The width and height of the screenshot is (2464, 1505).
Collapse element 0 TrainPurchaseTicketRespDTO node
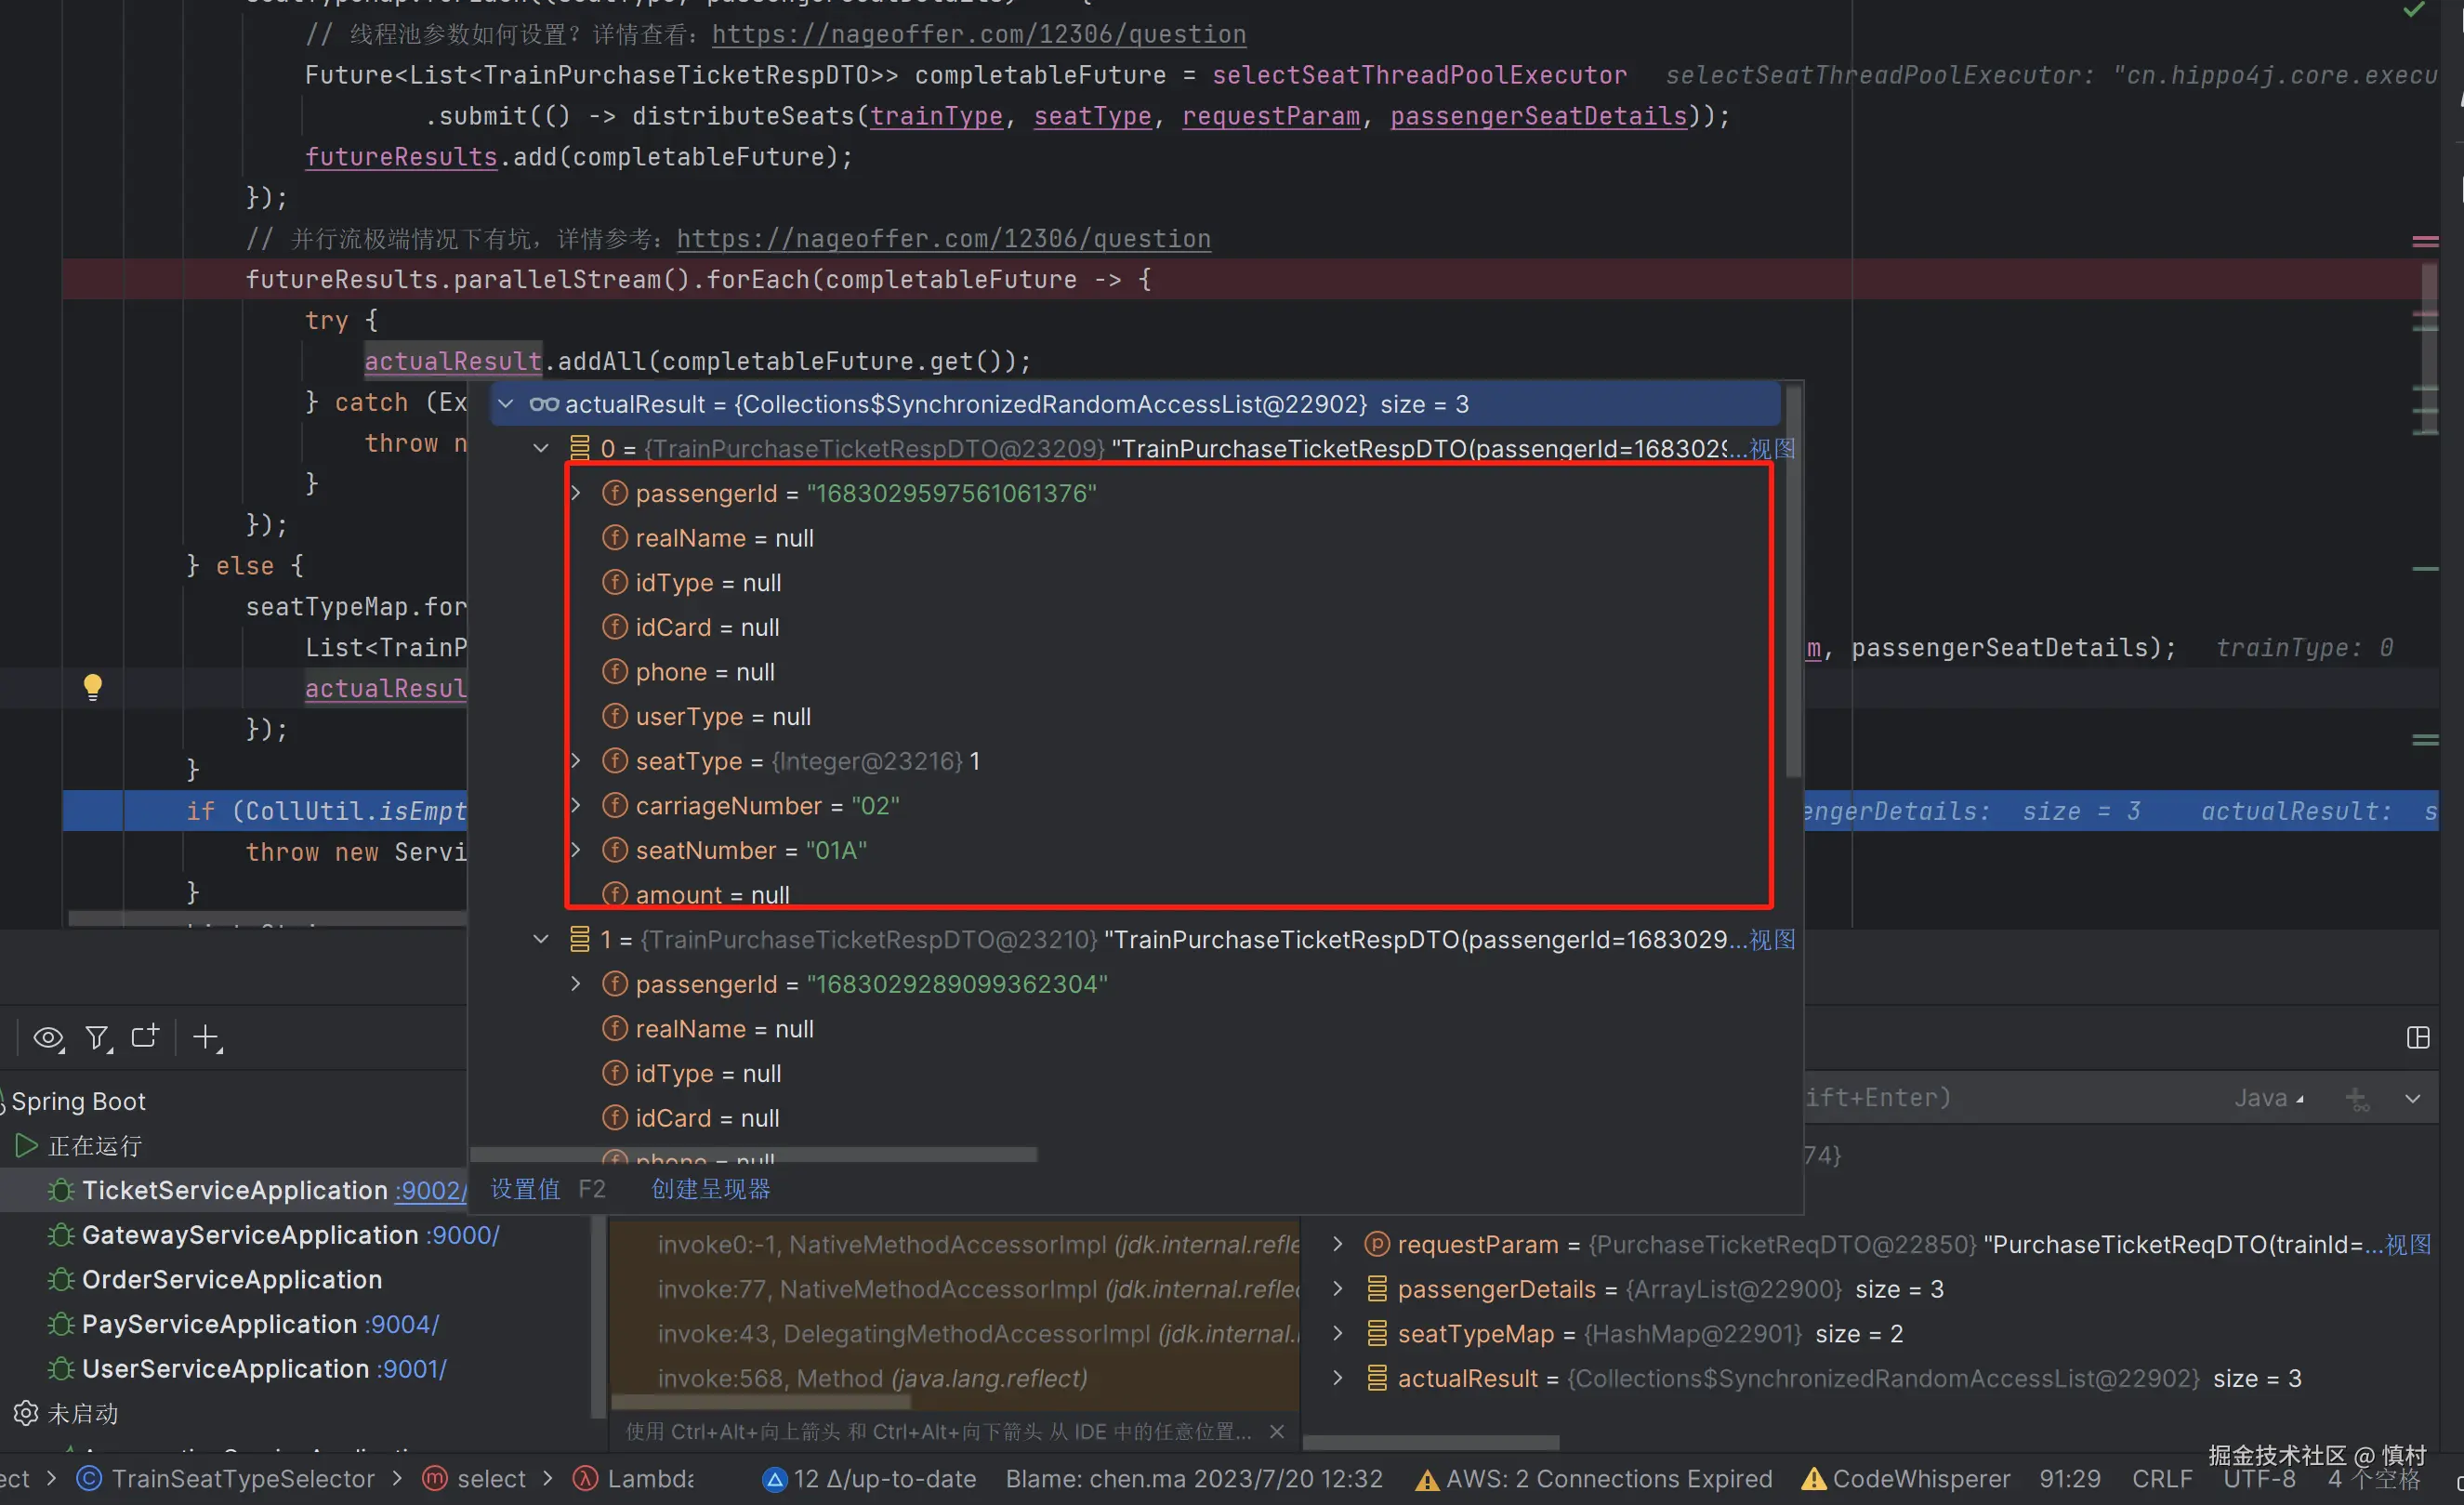[x=541, y=449]
